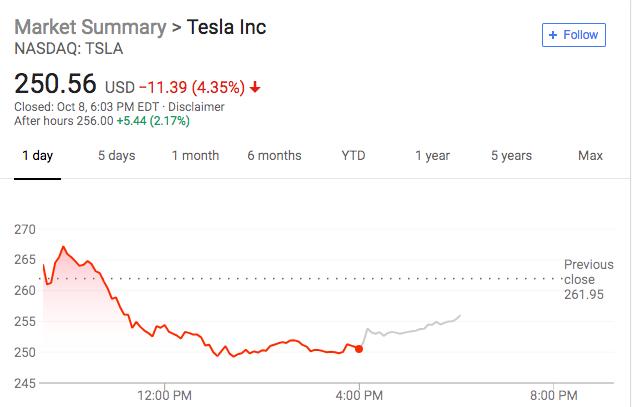
Task: Click the 12:00 PM time axis label
Action: pos(163,393)
